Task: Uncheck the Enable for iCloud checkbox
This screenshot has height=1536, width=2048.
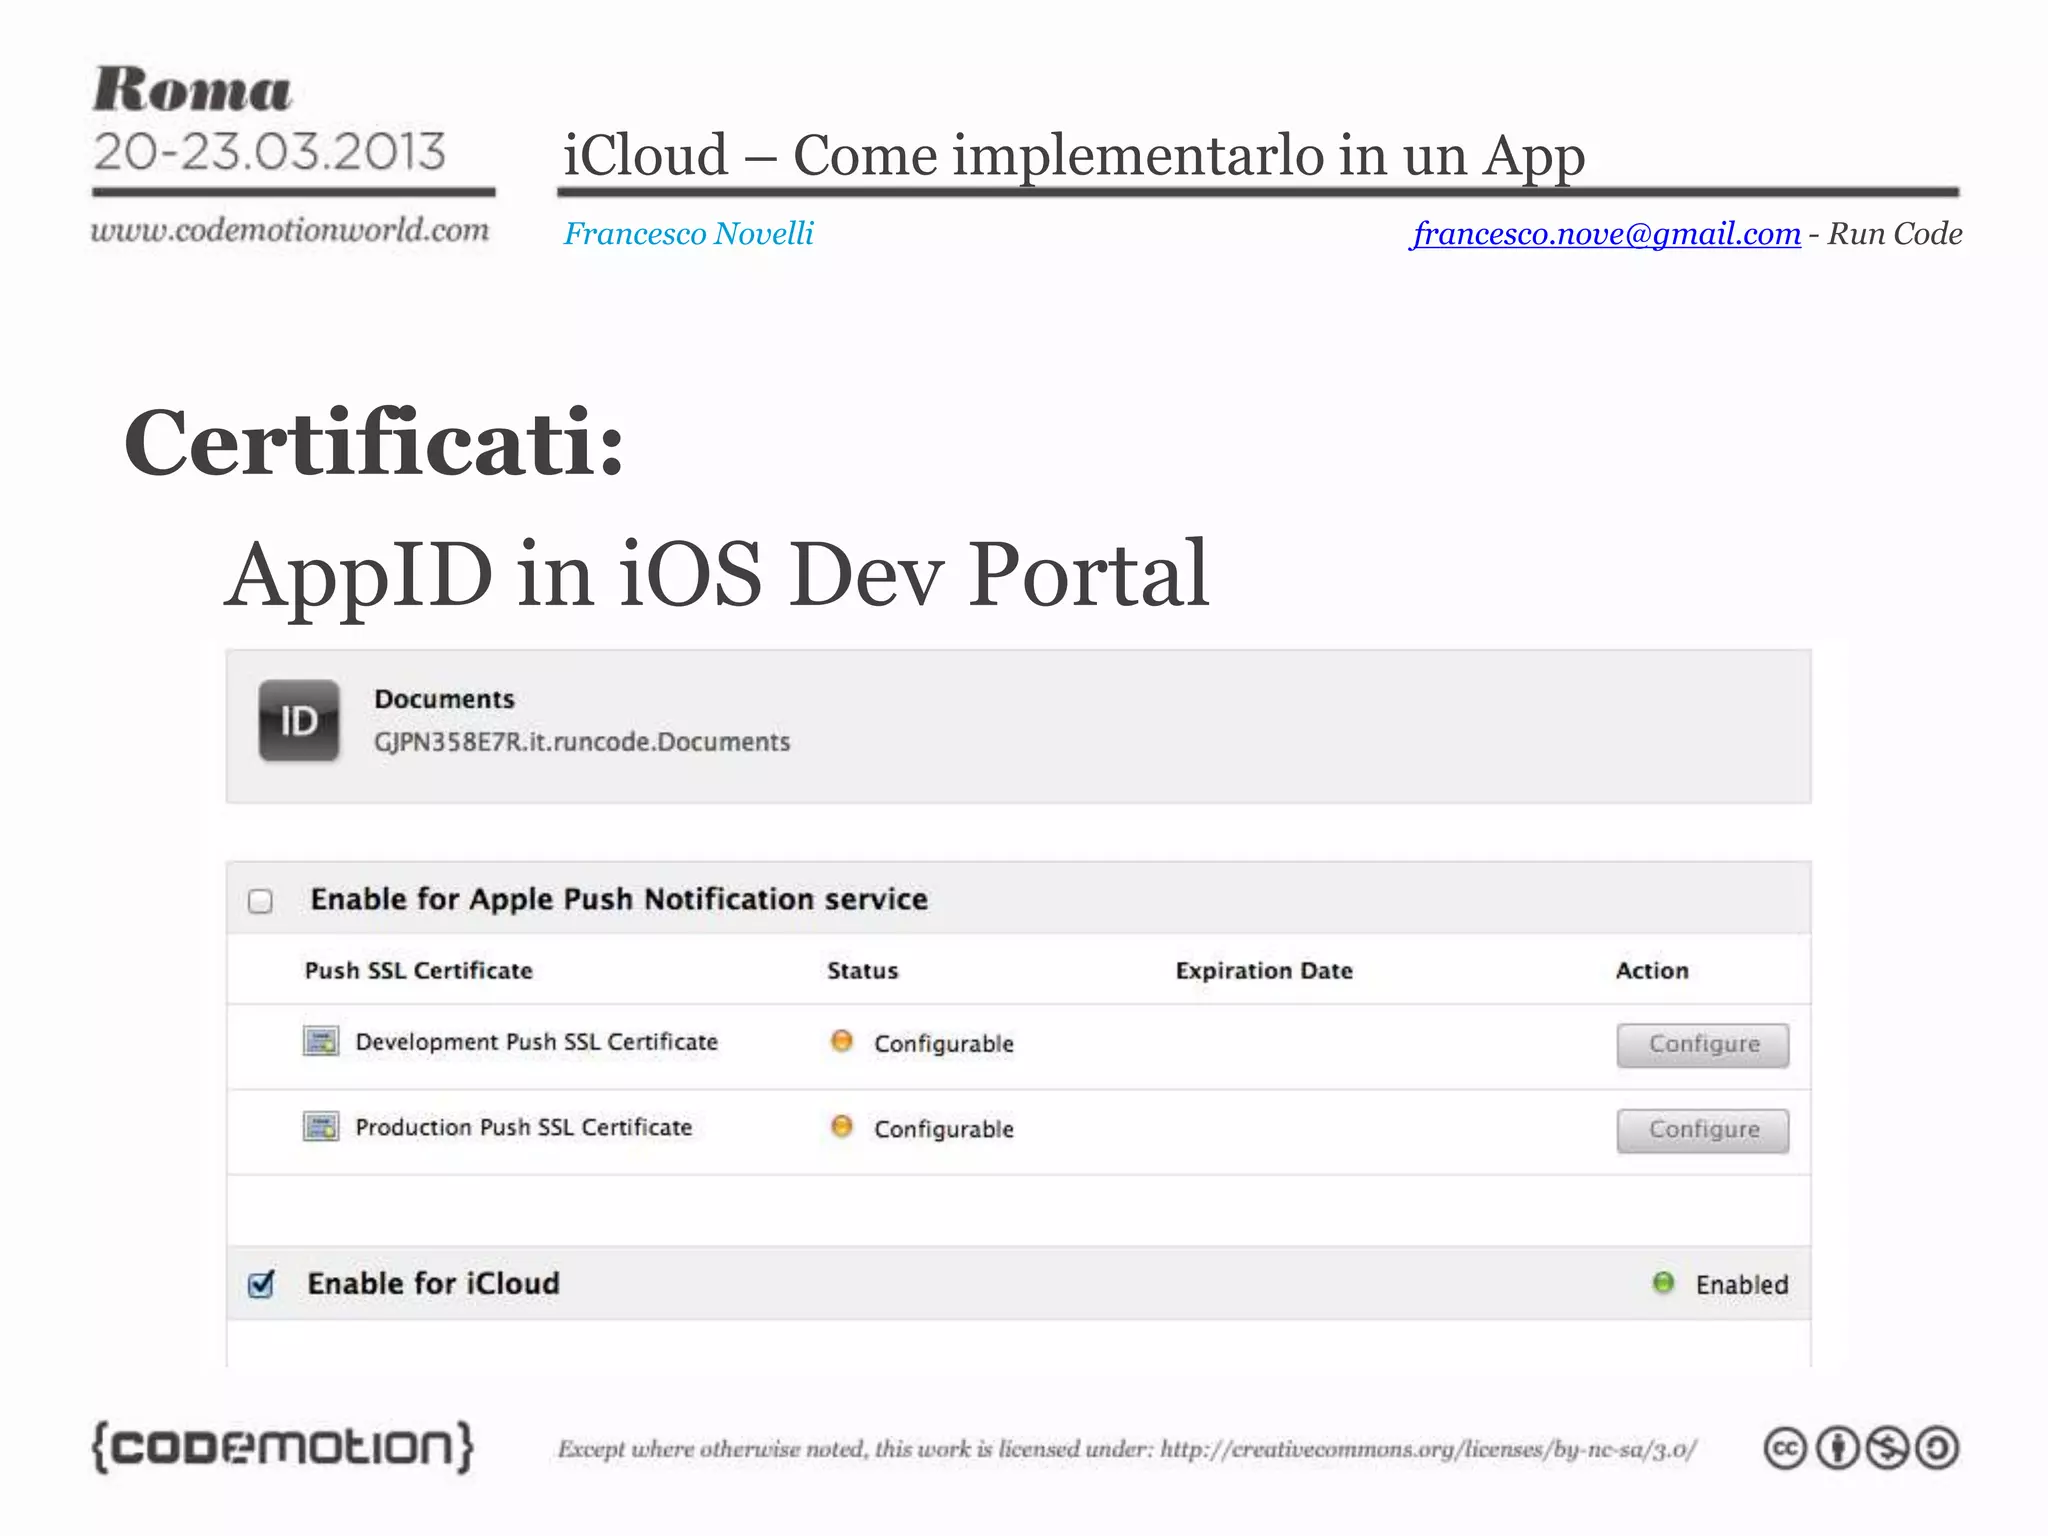Action: [262, 1283]
